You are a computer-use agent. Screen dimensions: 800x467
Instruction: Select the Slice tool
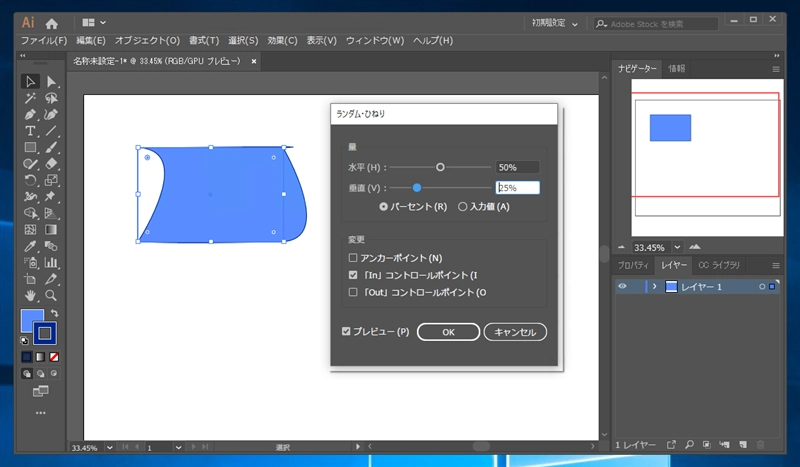click(51, 279)
